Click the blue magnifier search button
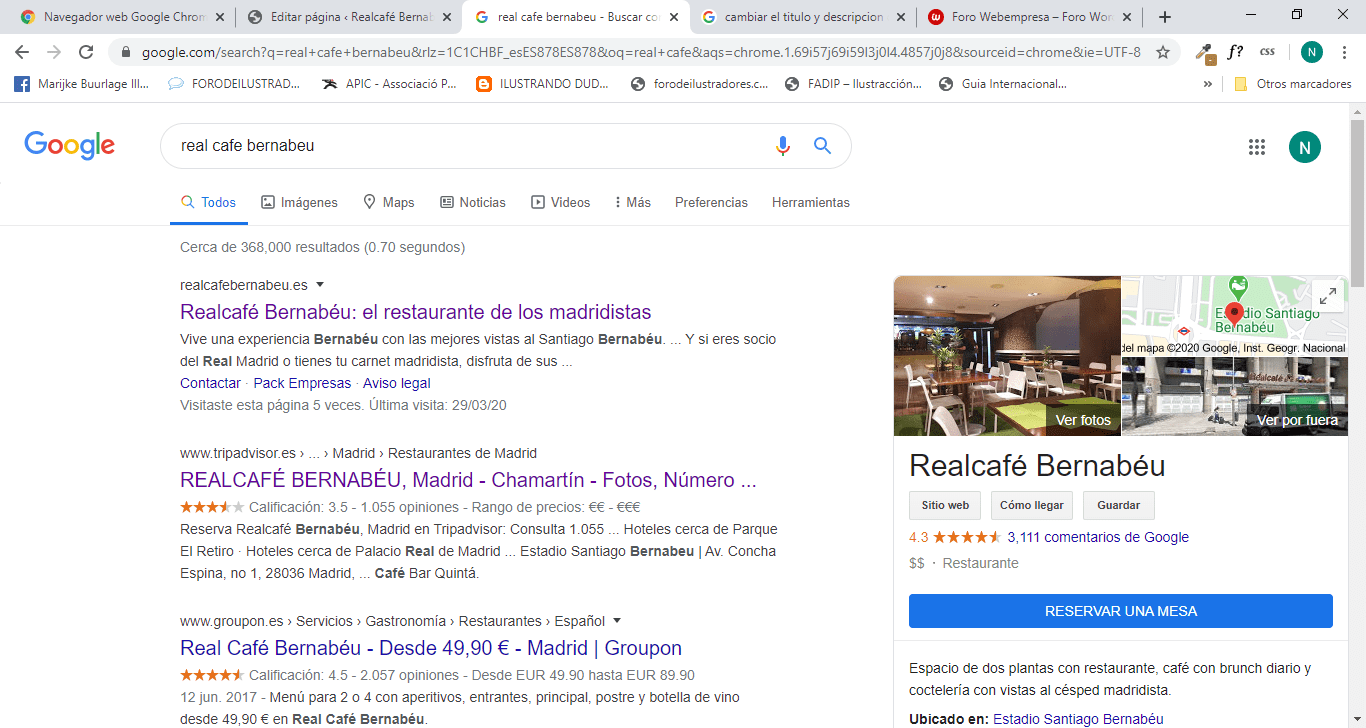The image size is (1366, 728). [x=822, y=146]
